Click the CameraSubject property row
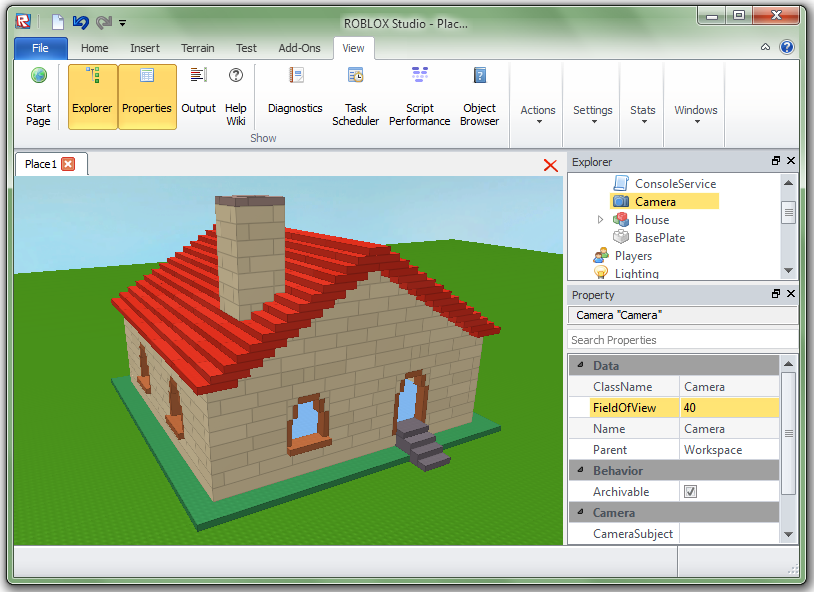 674,534
